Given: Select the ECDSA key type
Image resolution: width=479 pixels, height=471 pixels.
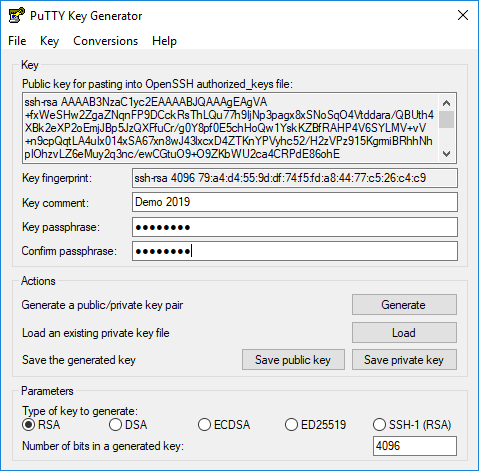Looking at the screenshot, I should 224,425.
